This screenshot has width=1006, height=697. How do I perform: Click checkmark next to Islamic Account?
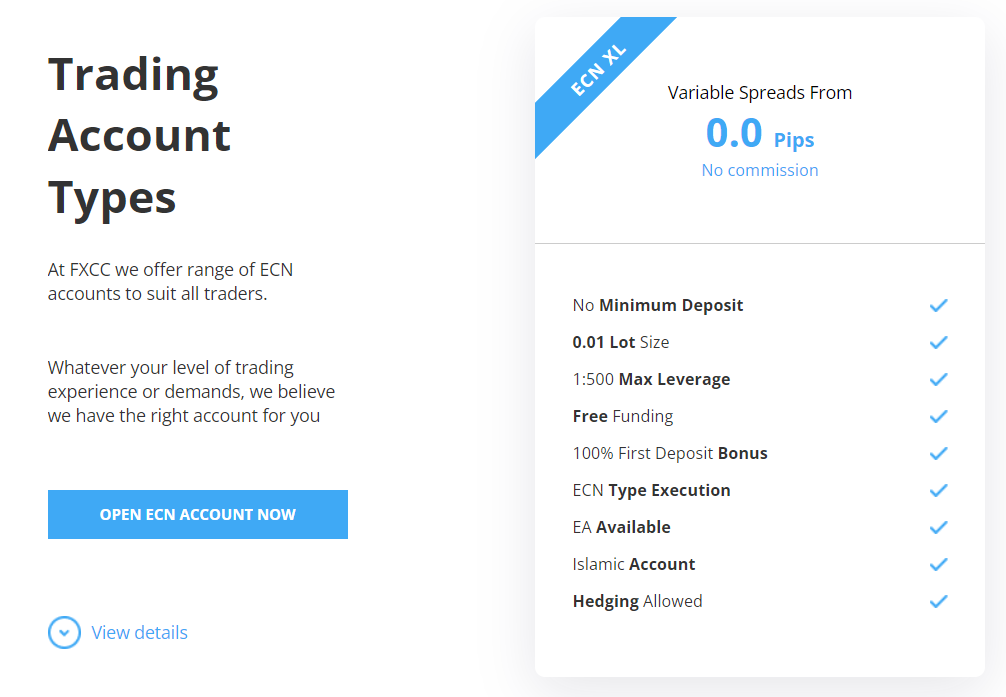939,564
